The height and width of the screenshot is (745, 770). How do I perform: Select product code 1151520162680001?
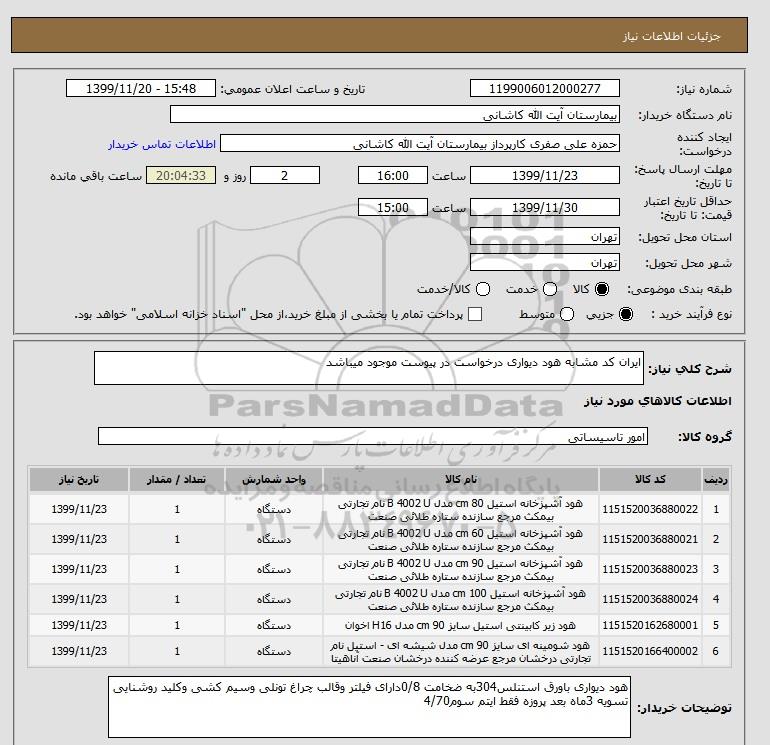(650, 625)
